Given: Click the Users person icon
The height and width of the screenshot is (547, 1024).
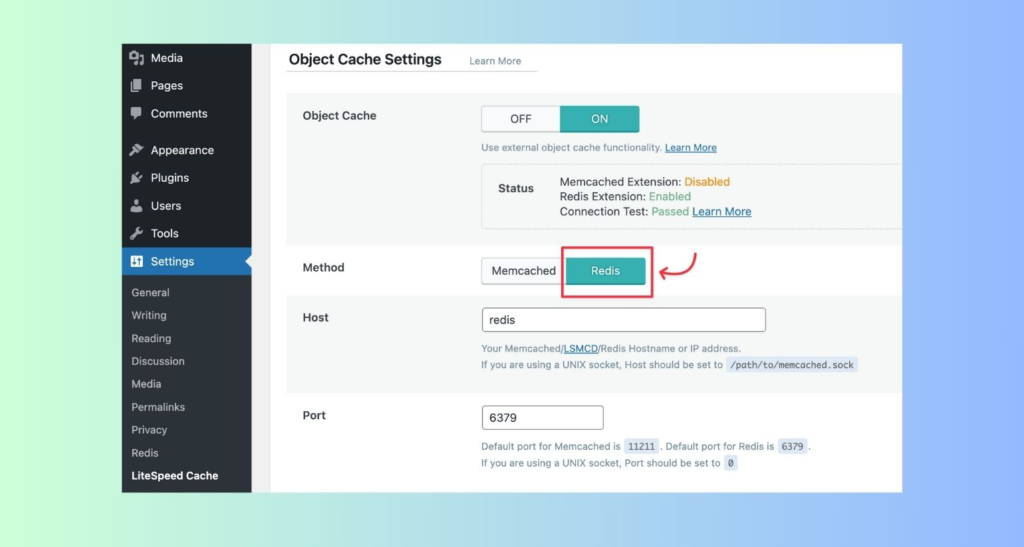Looking at the screenshot, I should [136, 206].
